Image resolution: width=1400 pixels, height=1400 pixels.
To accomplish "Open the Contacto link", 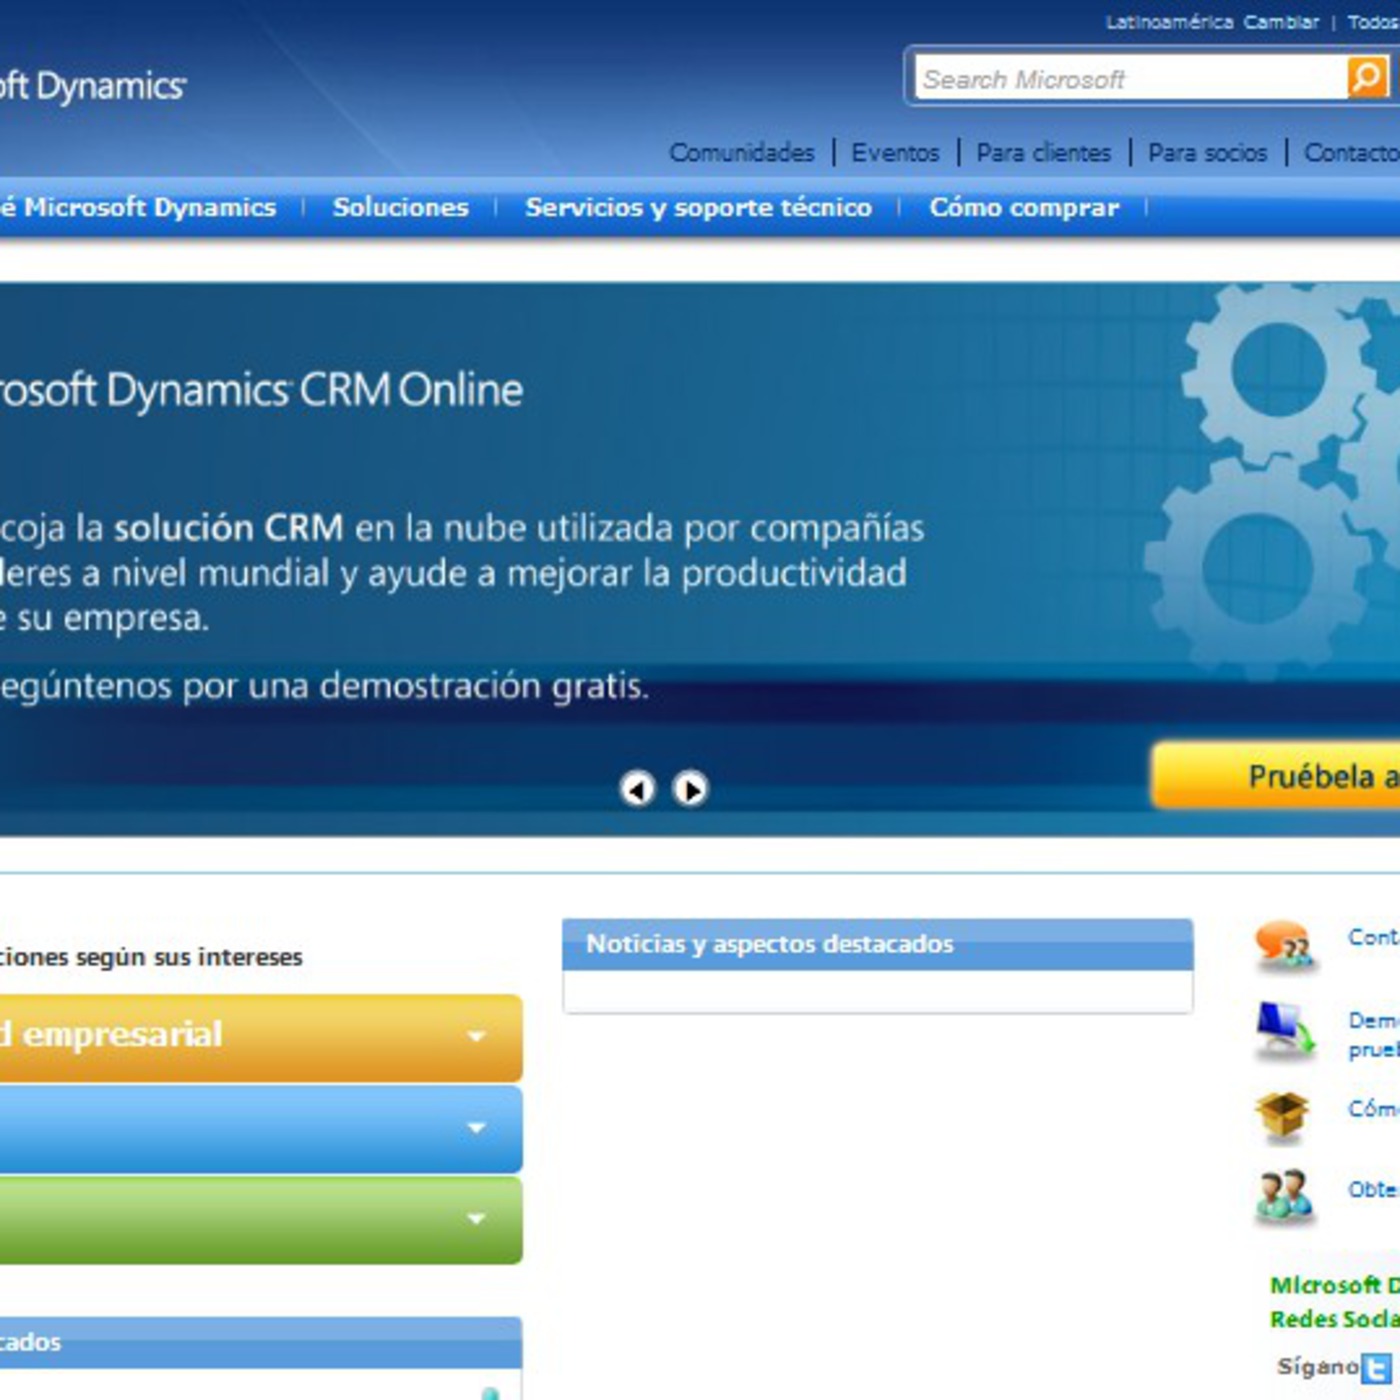I will pyautogui.click(x=1352, y=153).
